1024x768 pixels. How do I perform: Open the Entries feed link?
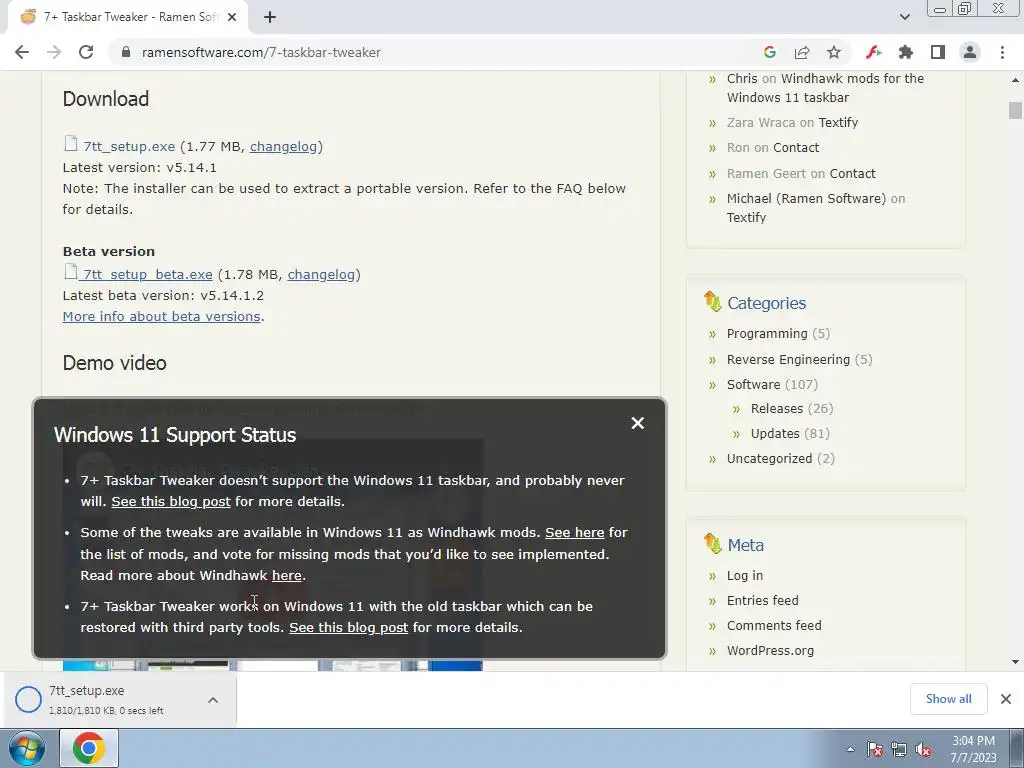pyautogui.click(x=762, y=600)
